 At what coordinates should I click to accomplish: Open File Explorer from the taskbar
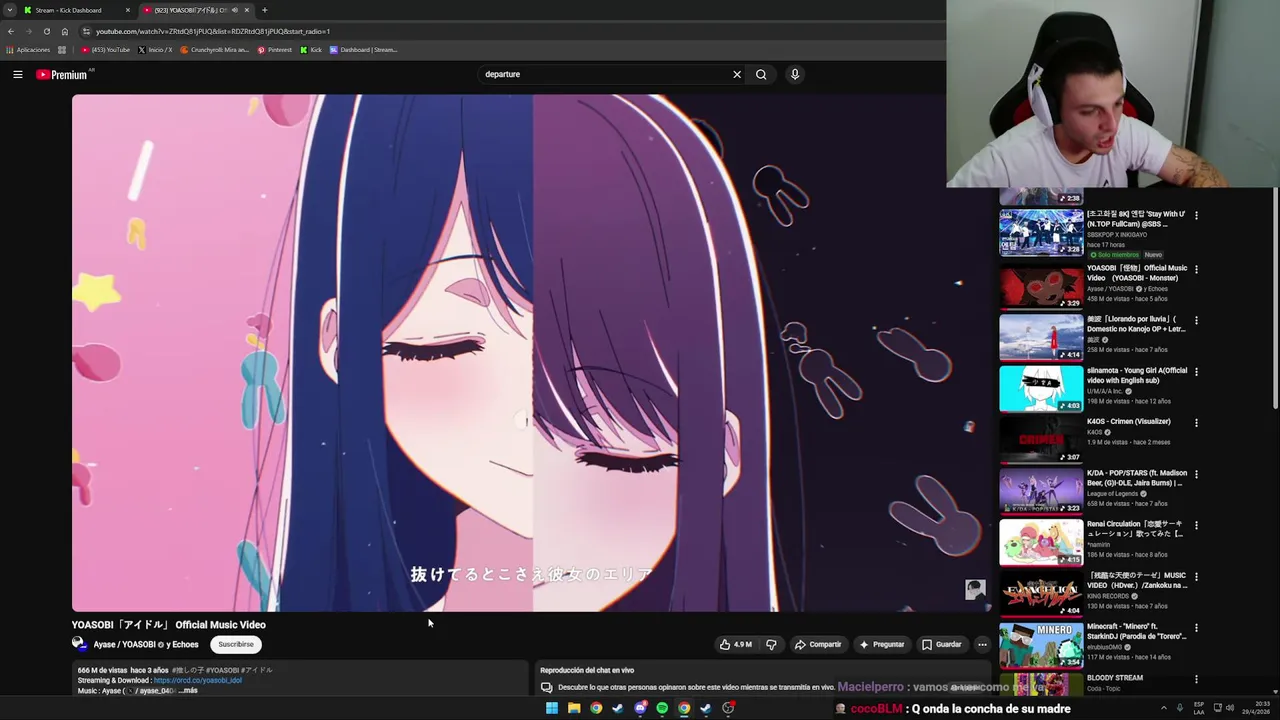[x=574, y=708]
